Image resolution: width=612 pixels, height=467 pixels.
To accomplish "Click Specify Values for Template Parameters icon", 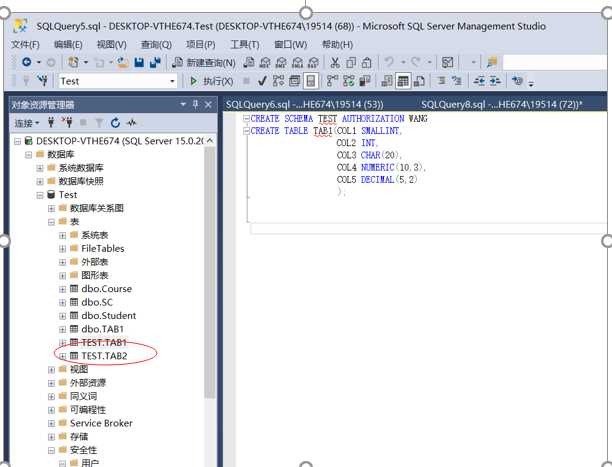I will click(518, 81).
